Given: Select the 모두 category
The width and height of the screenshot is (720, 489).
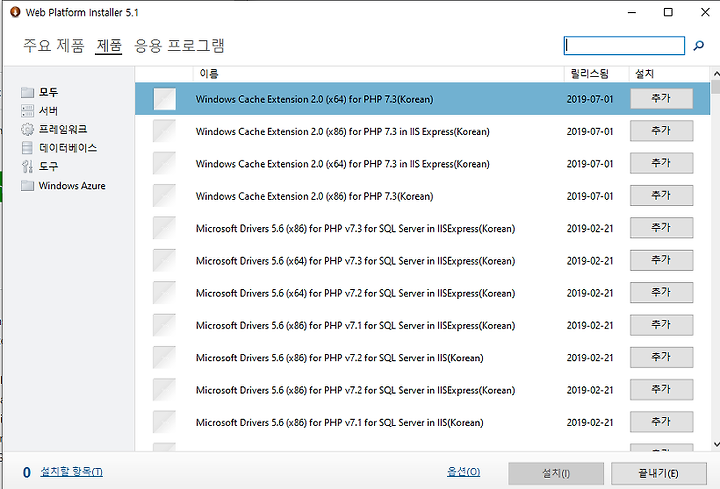Looking at the screenshot, I should pyautogui.click(x=48, y=92).
